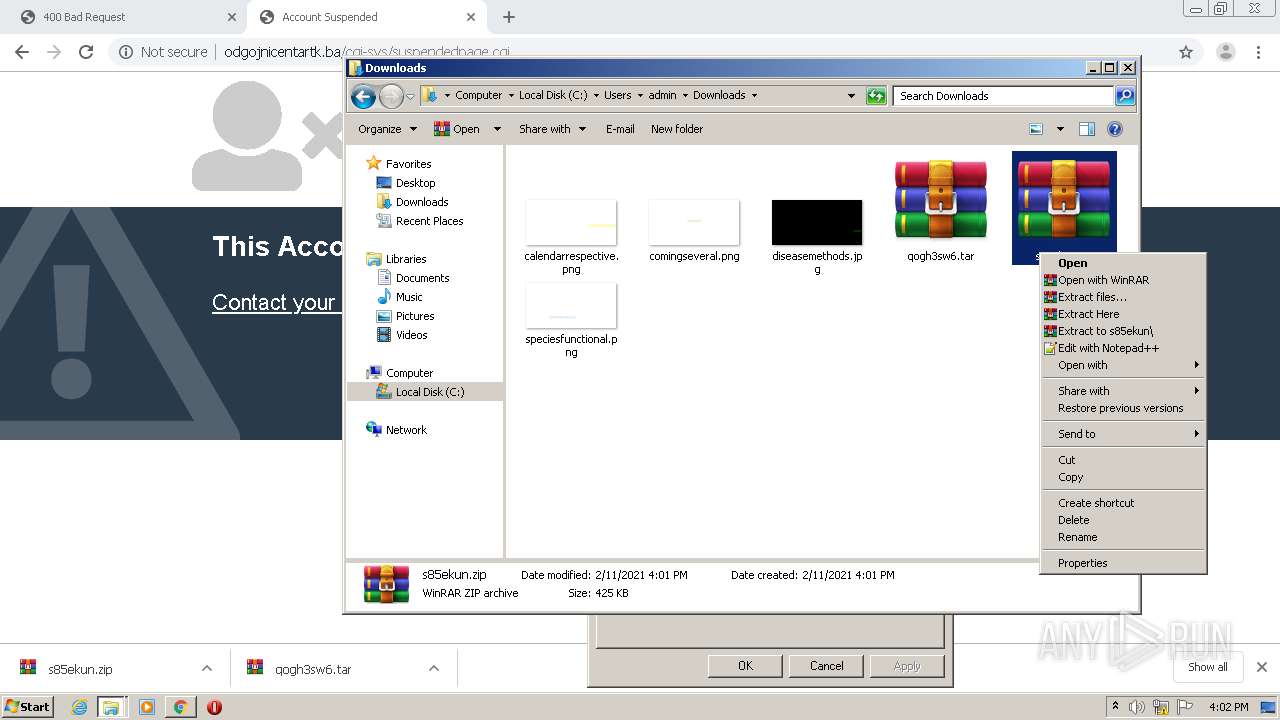Choose Extract Here in context menu
The image size is (1280, 720).
(1123, 314)
